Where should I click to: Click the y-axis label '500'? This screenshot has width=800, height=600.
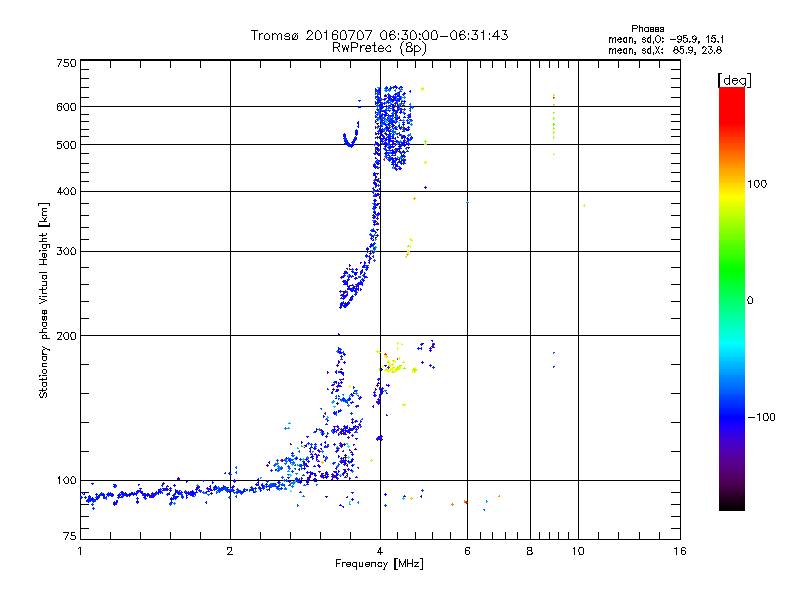[x=67, y=145]
